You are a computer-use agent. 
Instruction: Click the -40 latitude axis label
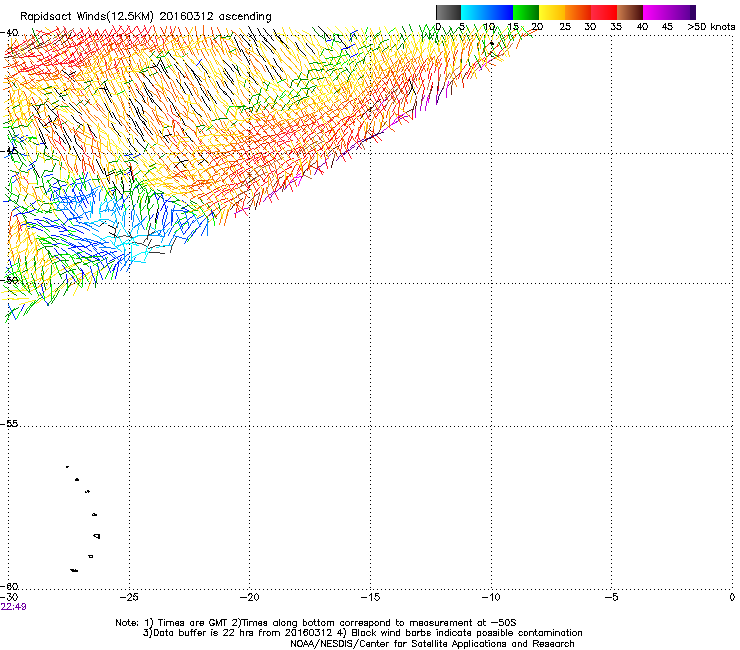[x=10, y=33]
